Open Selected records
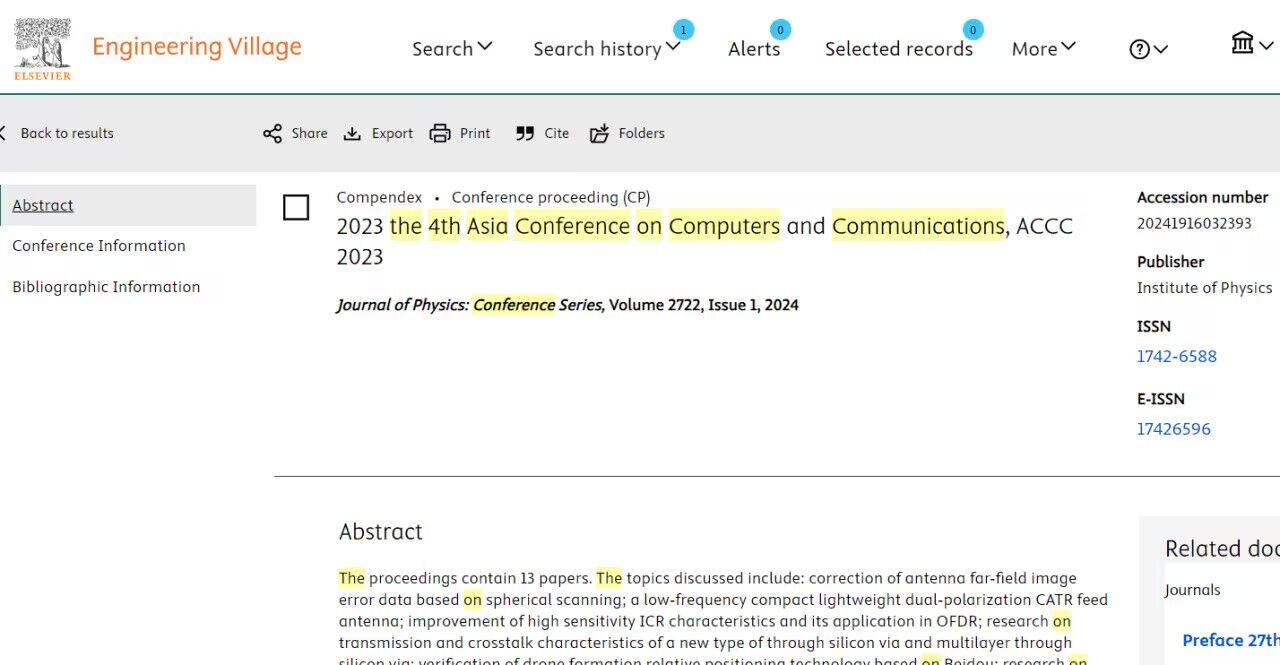 click(899, 48)
